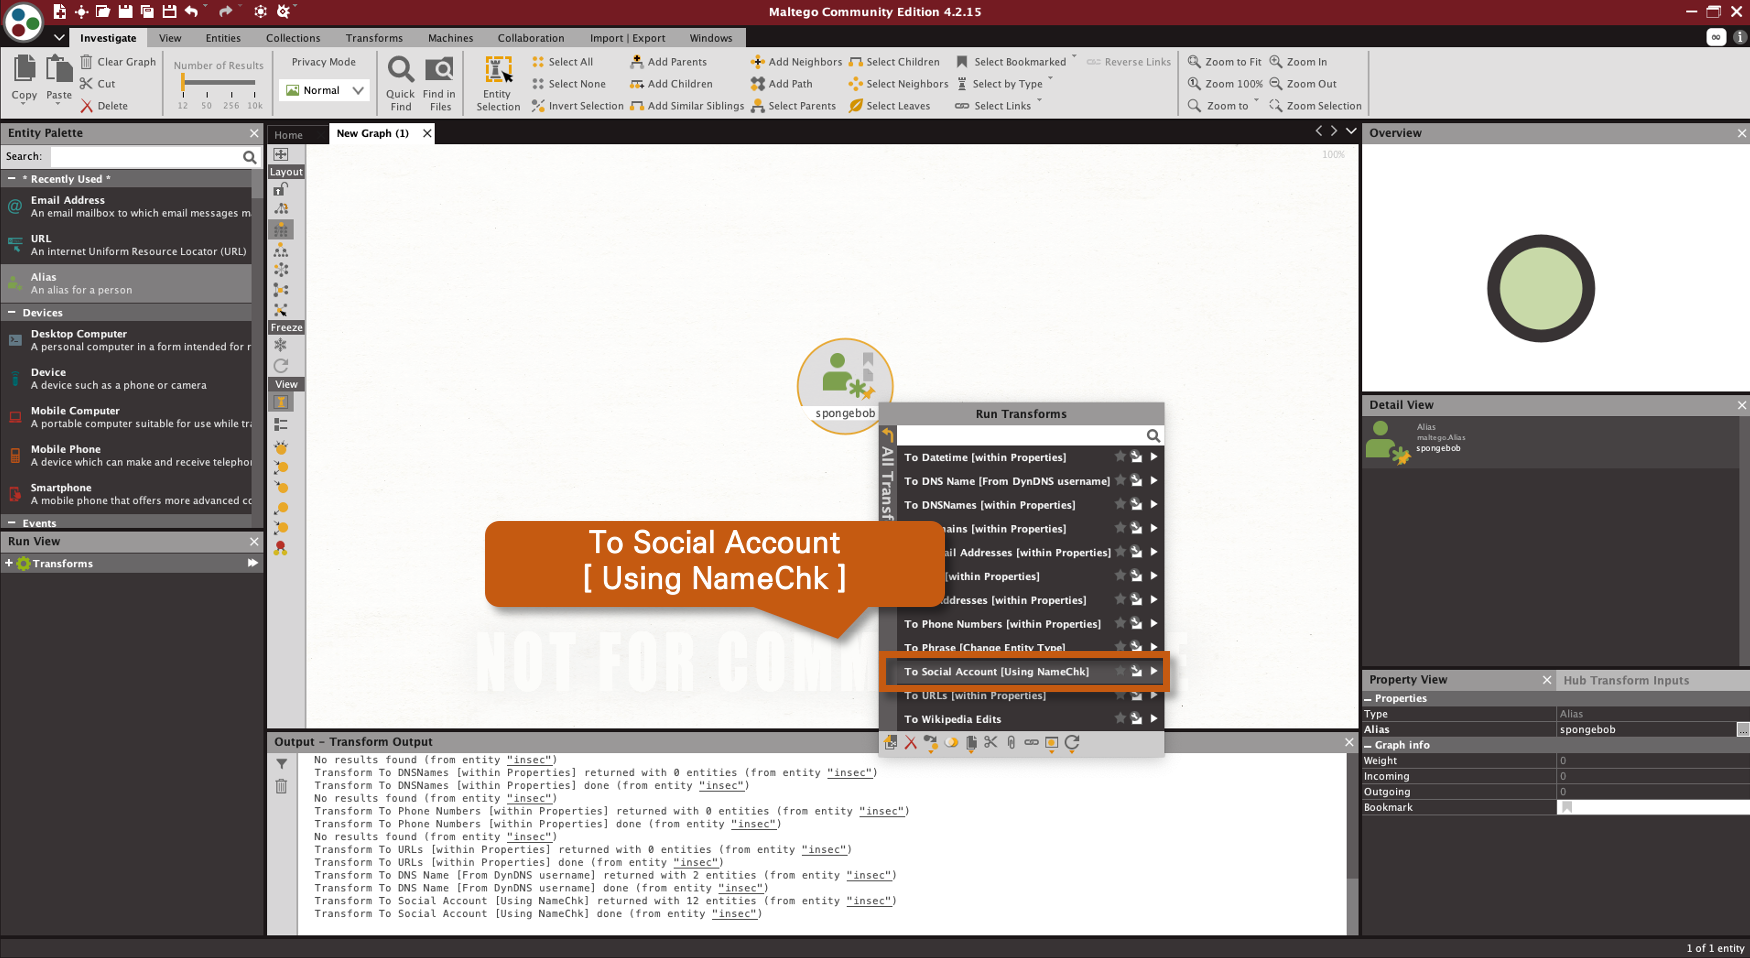This screenshot has width=1750, height=958.
Task: Activate the Entity Selection tool
Action: tap(498, 84)
